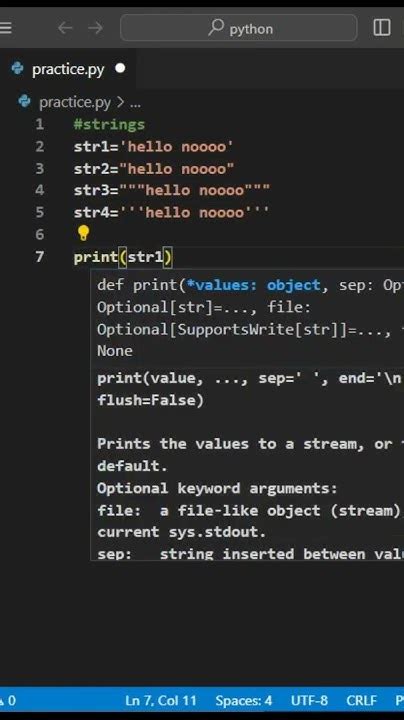The image size is (404, 720).
Task: Change indentation via Spaces: 4
Action: click(243, 700)
